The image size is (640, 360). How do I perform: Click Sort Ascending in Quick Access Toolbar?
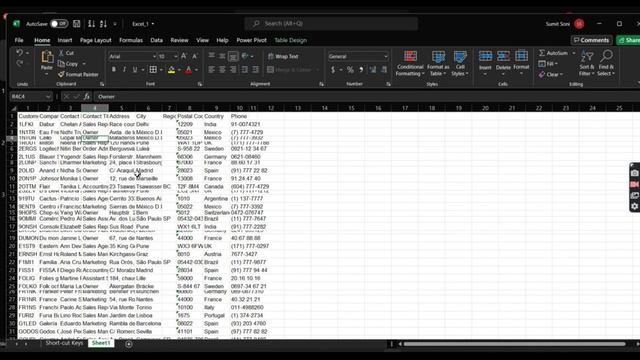pos(91,24)
